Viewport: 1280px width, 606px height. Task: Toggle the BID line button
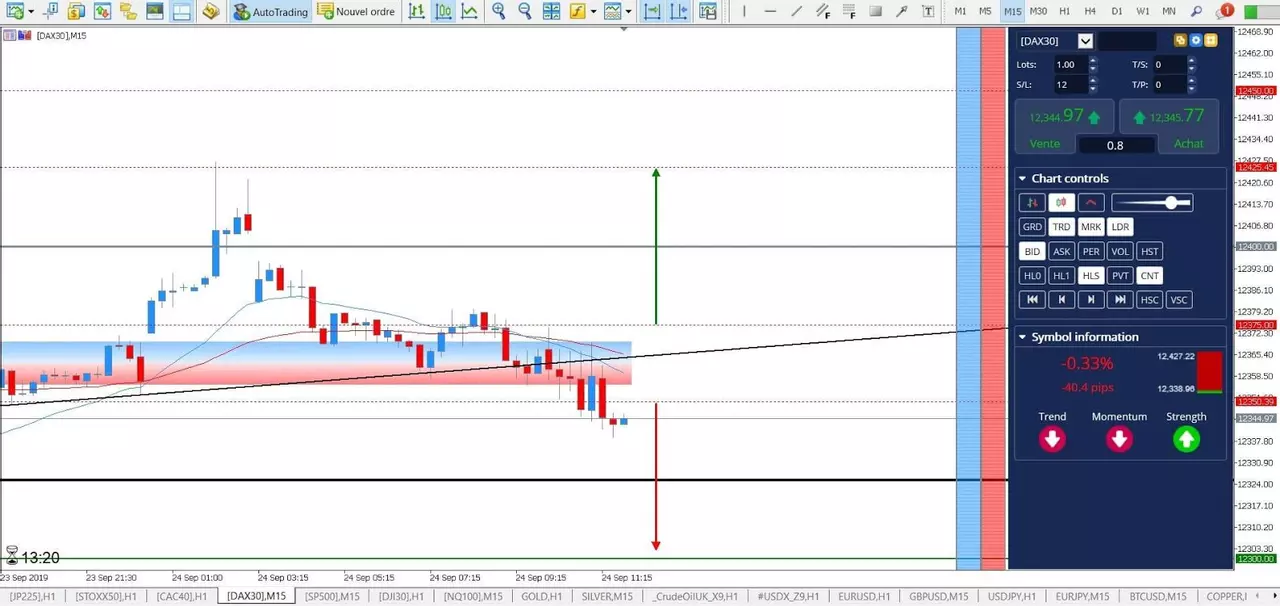click(x=1032, y=252)
